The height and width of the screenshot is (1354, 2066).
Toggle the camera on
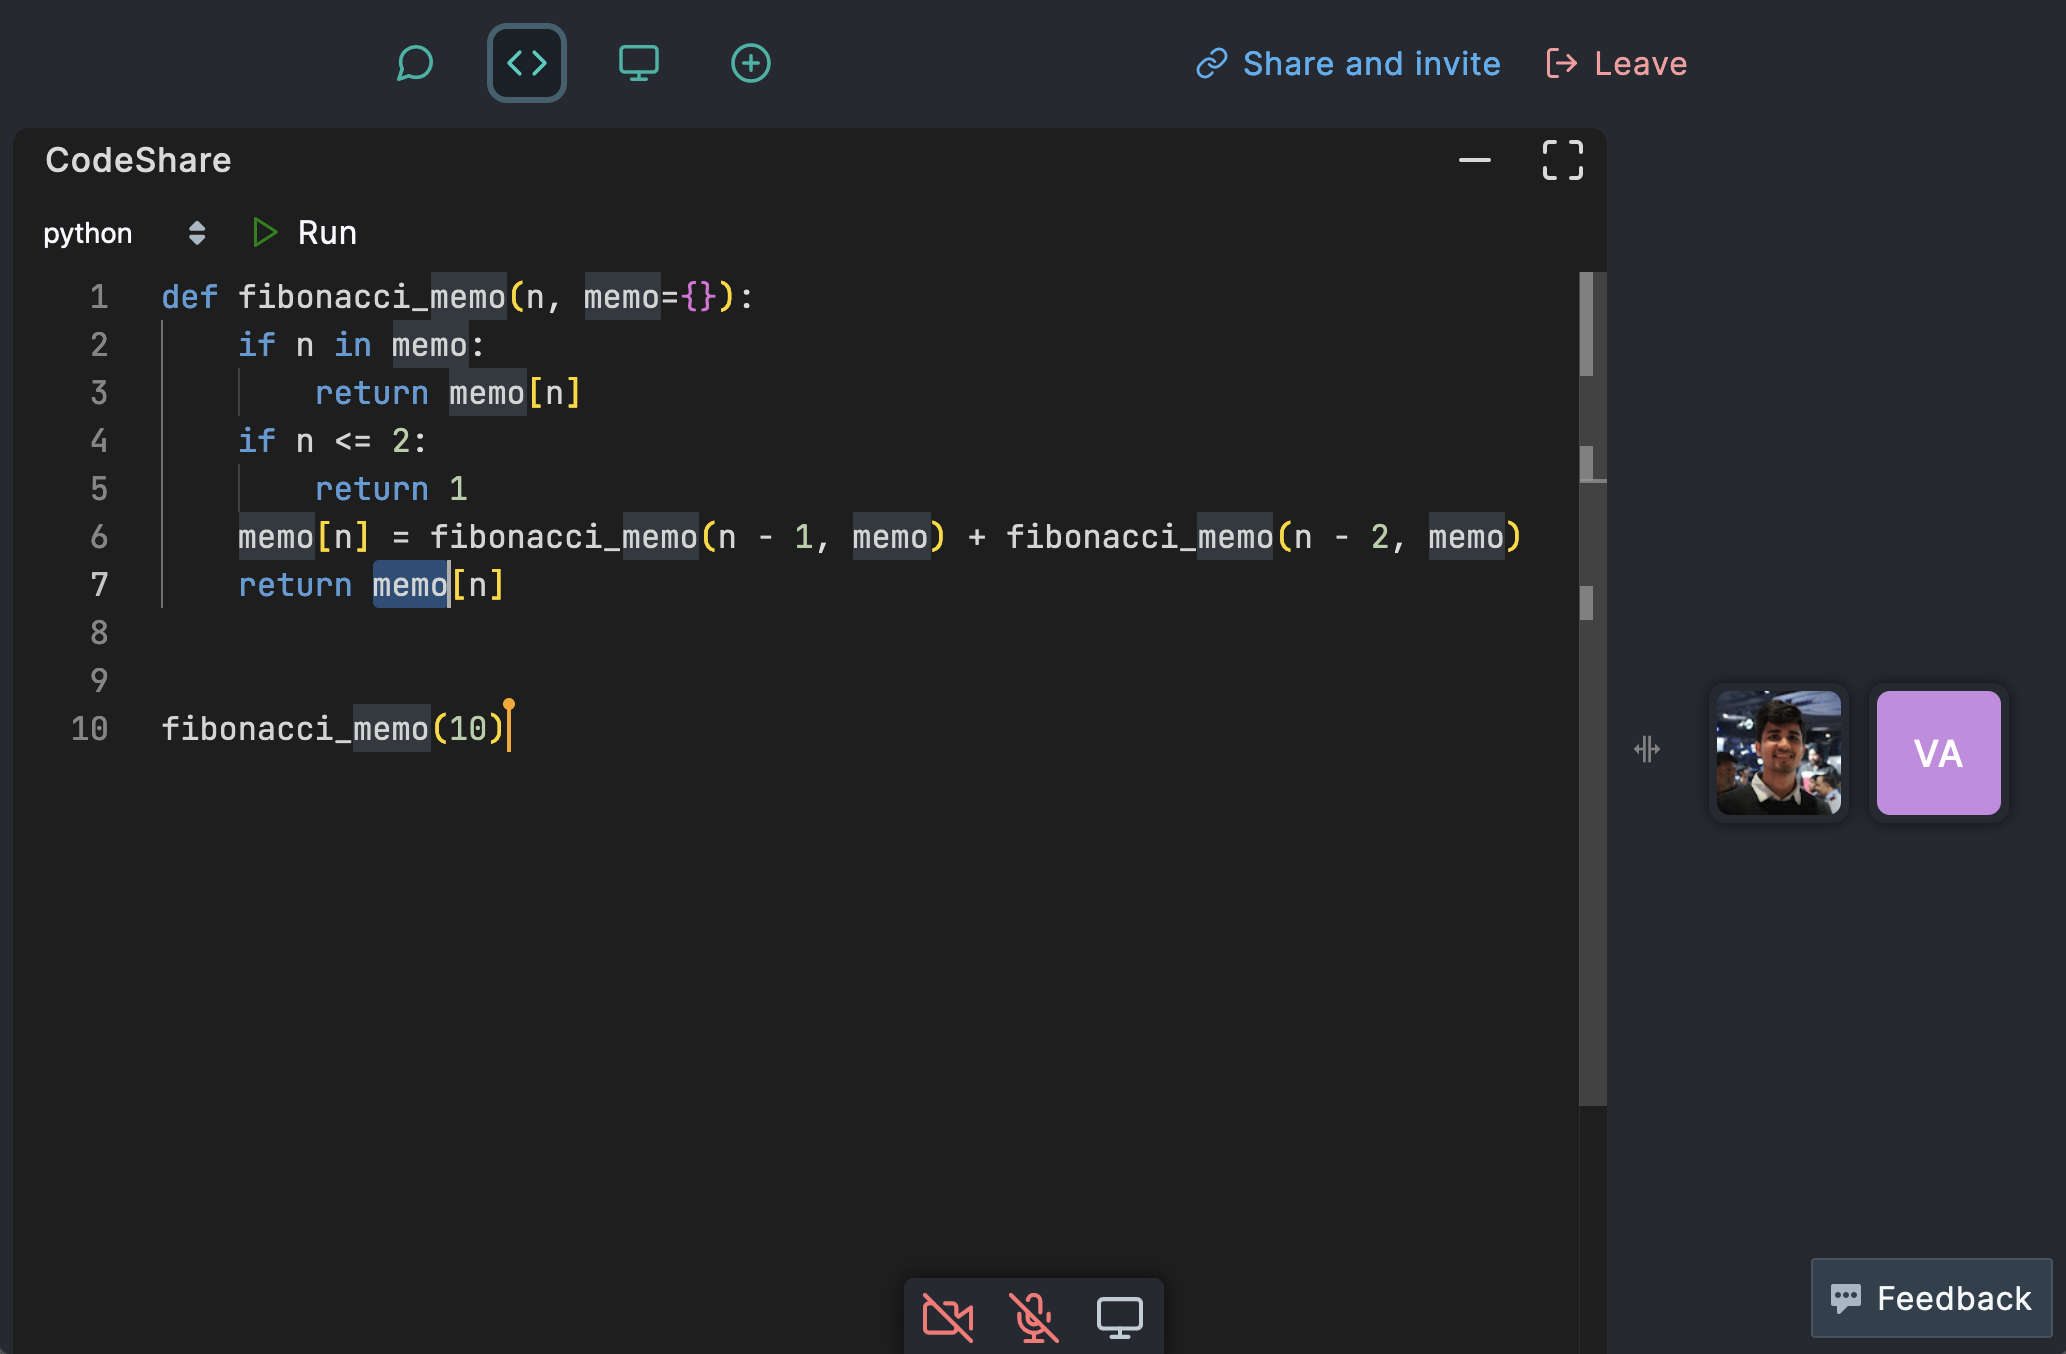point(948,1317)
